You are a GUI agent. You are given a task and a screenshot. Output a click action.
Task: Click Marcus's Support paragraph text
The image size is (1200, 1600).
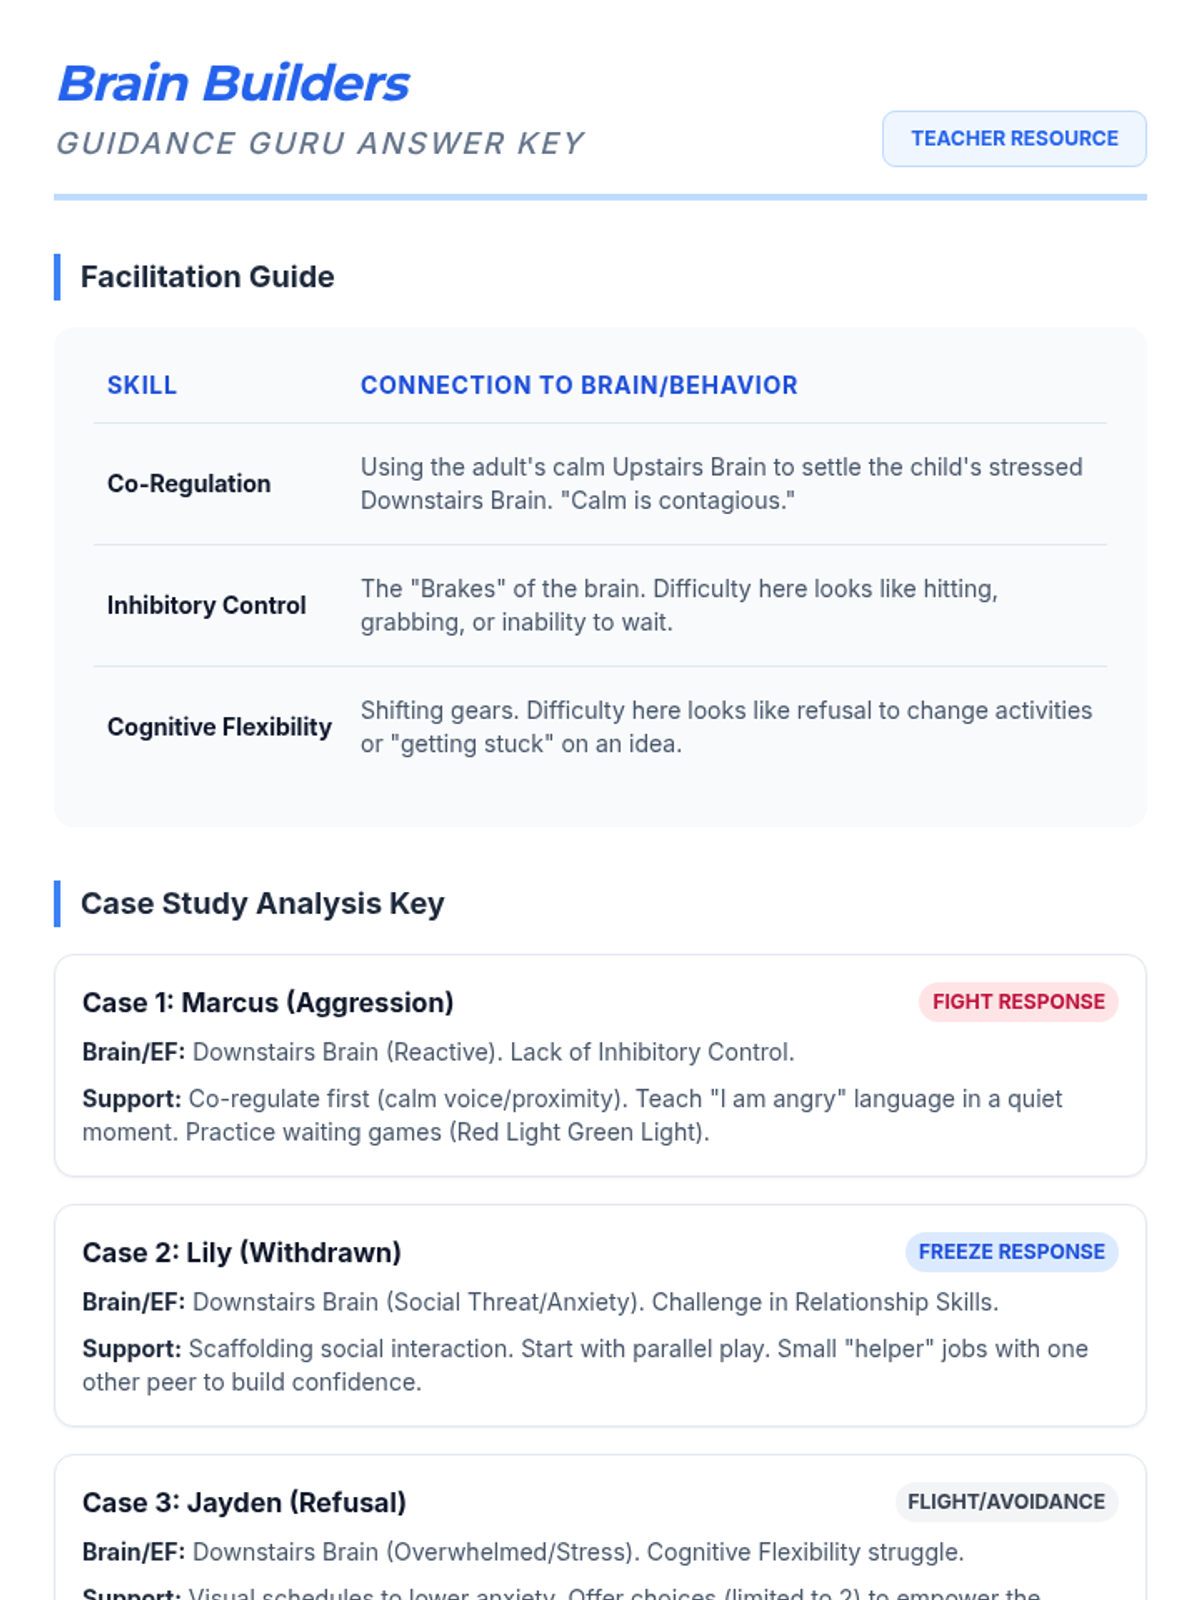click(x=572, y=1116)
